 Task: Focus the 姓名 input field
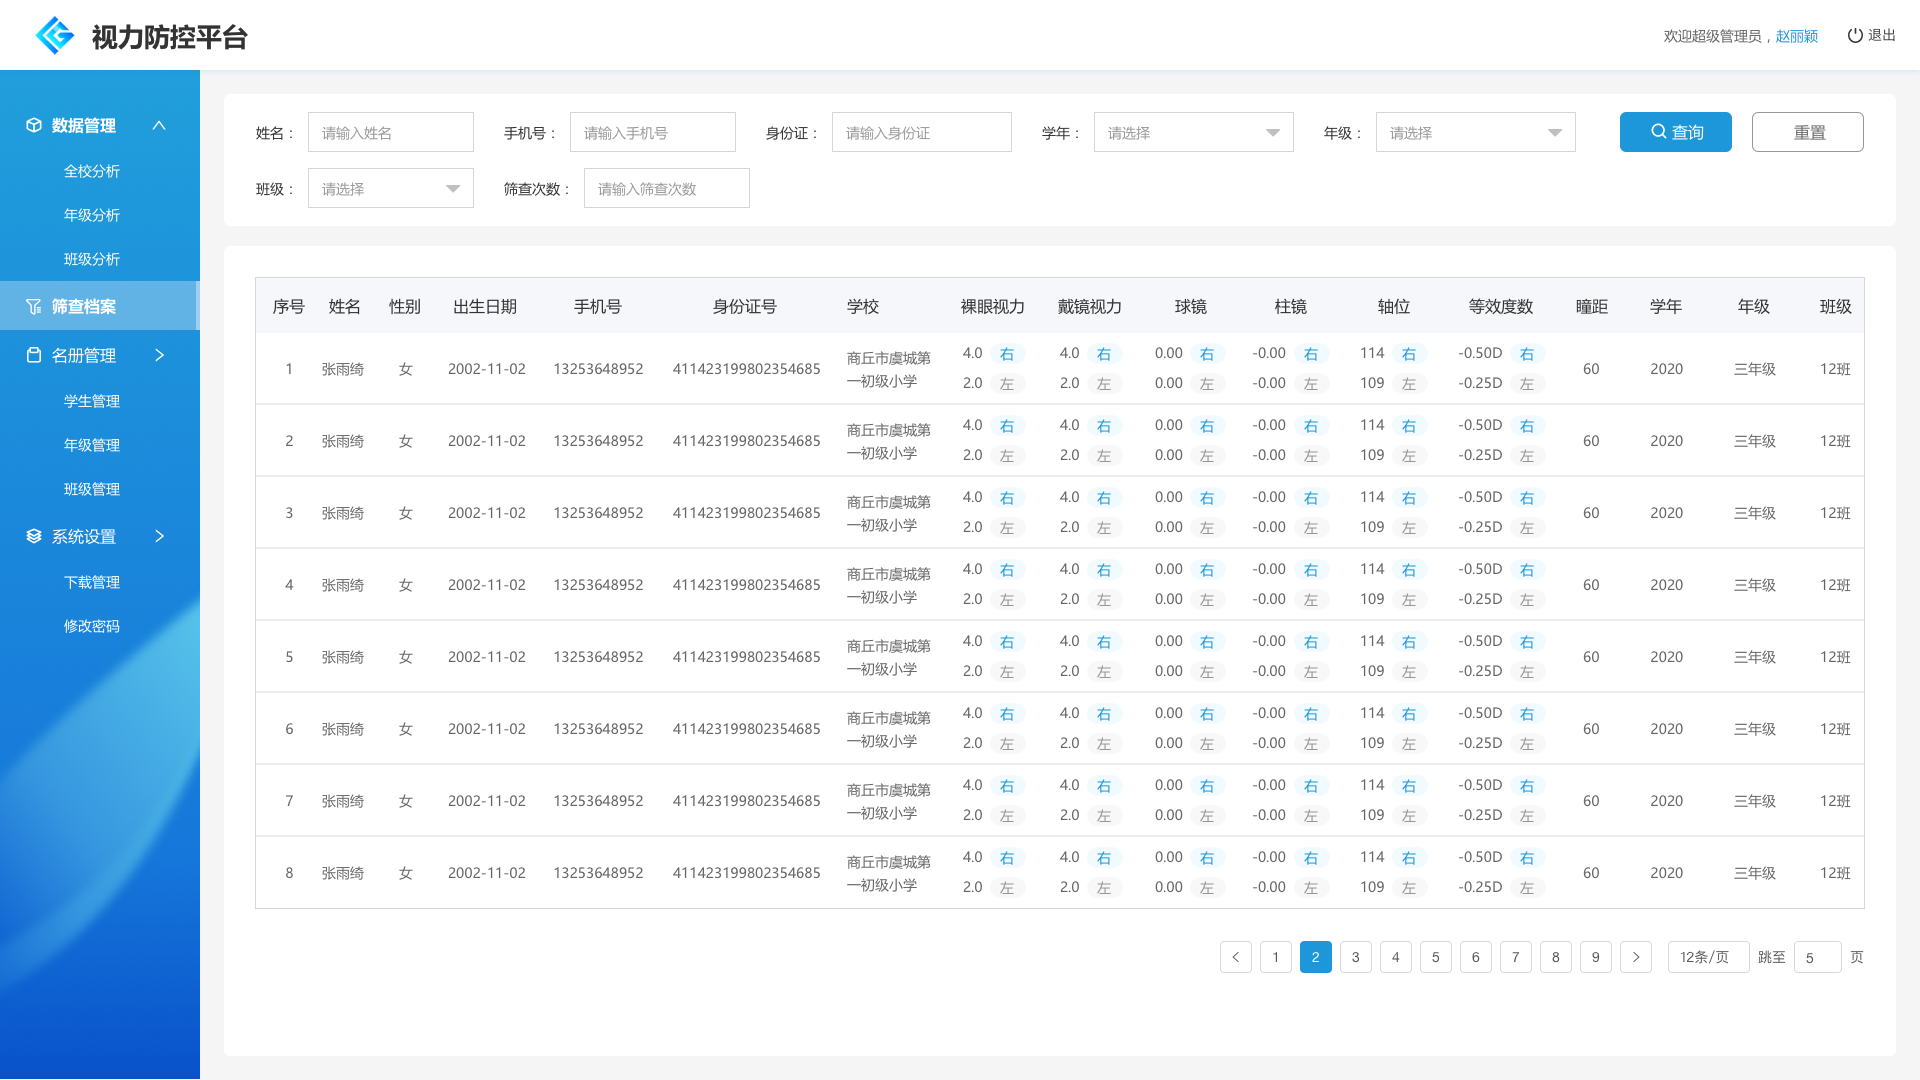click(391, 132)
